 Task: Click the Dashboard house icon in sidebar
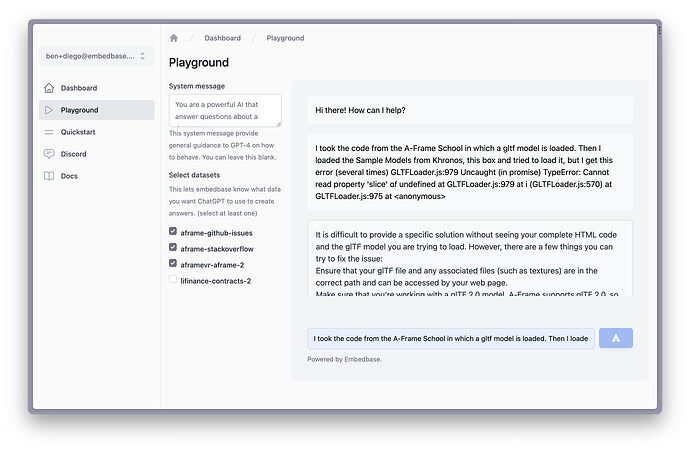click(49, 88)
